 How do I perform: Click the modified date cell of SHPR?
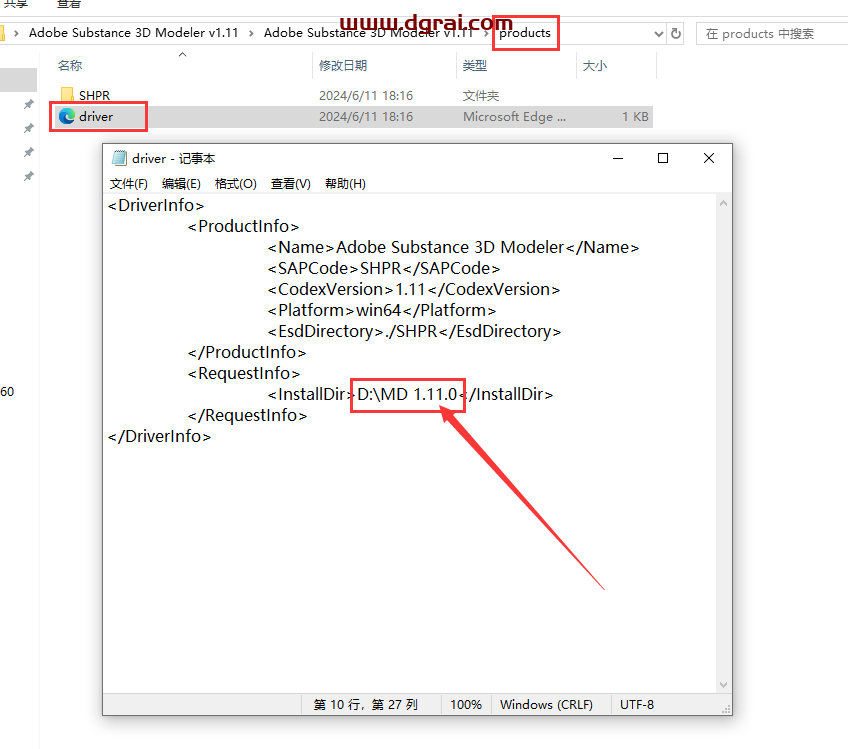[366, 96]
